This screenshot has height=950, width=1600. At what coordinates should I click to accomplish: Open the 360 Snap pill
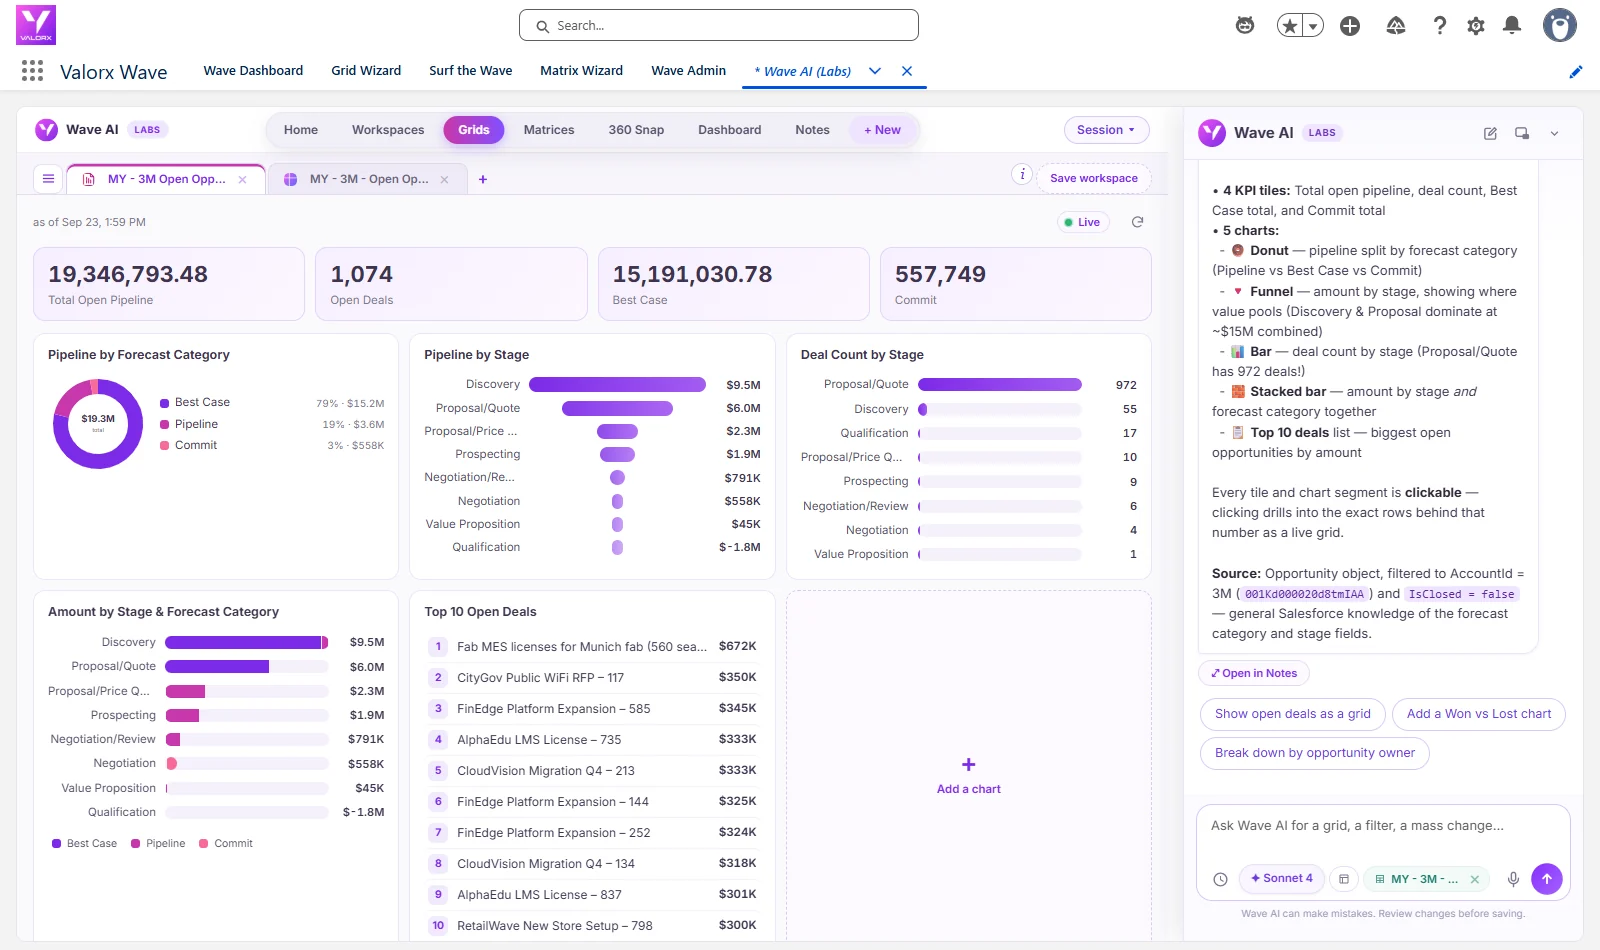tap(636, 130)
